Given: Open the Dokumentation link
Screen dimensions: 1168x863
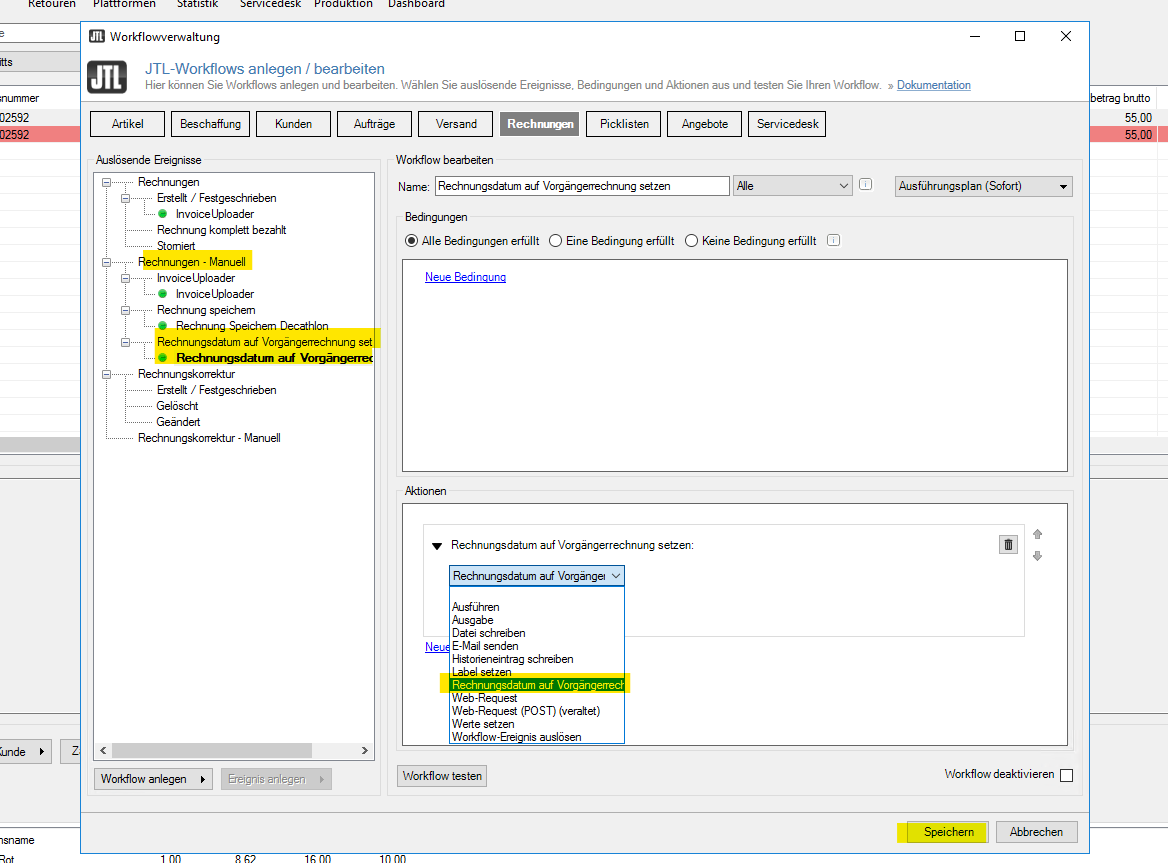Looking at the screenshot, I should [x=933, y=85].
